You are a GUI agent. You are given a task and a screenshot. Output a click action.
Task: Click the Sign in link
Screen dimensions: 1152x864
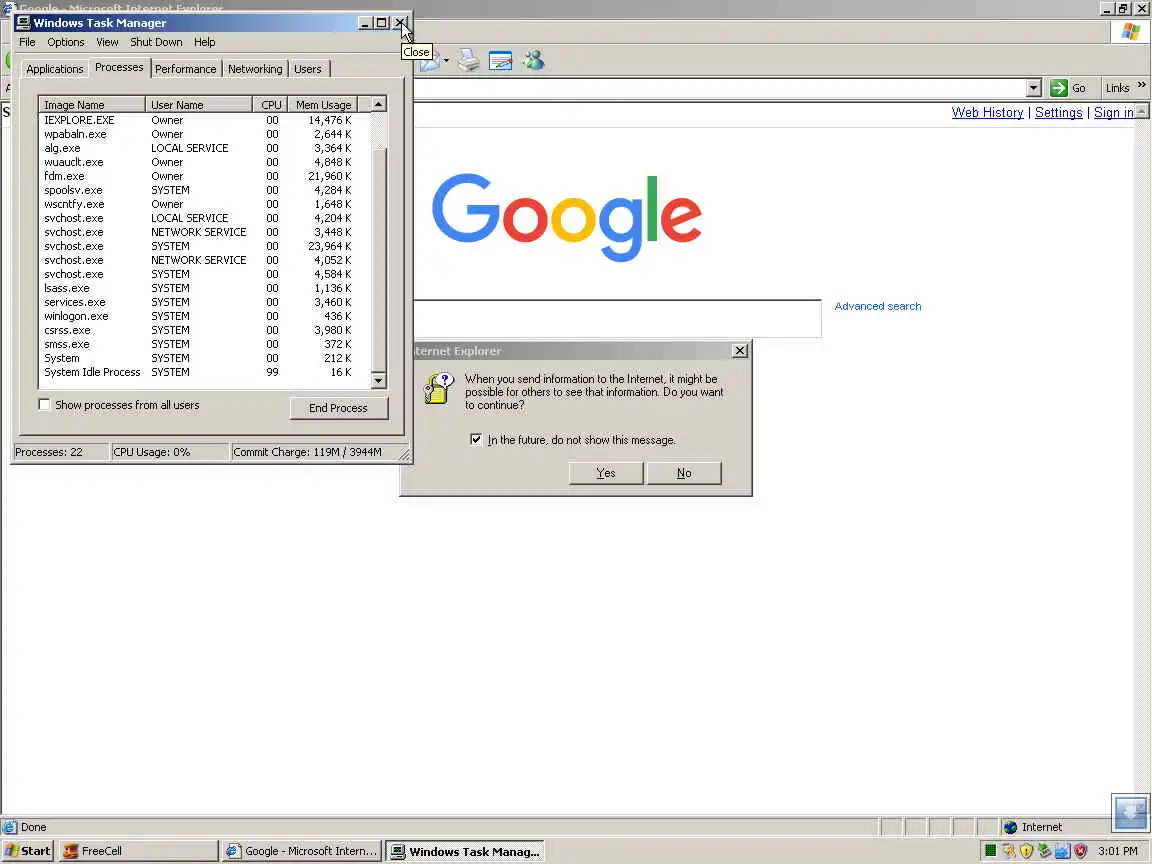pos(1114,112)
